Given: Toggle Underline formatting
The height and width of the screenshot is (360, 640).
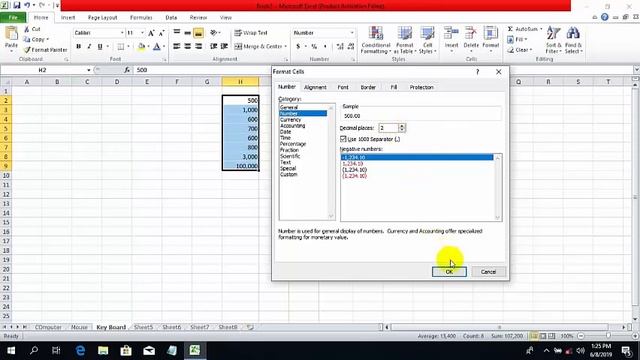Looking at the screenshot, I should tap(100, 47).
